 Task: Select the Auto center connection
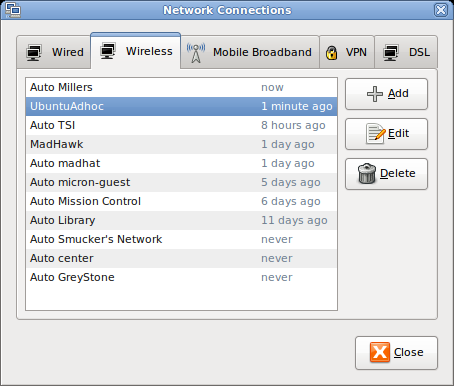pyautogui.click(x=181, y=259)
